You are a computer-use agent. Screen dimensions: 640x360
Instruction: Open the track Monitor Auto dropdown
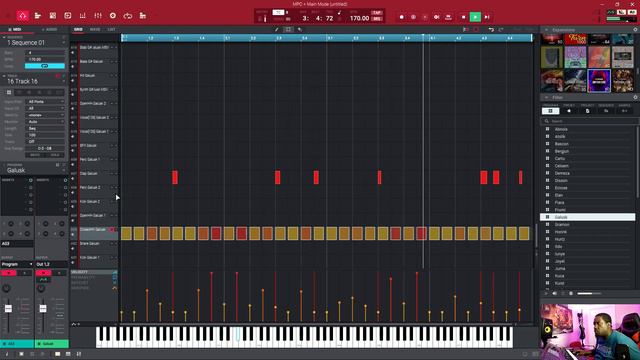pos(46,122)
